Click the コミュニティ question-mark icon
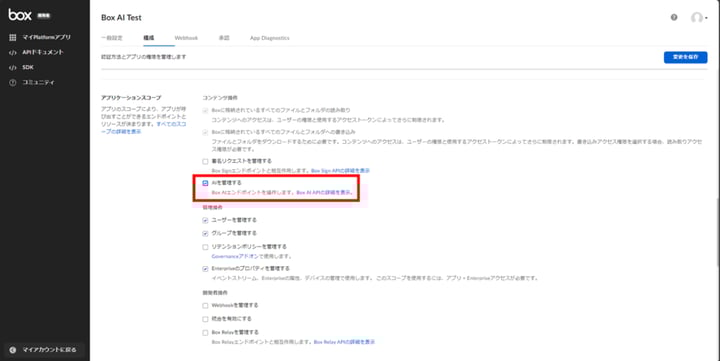The height and width of the screenshot is (361, 720). click(13, 83)
